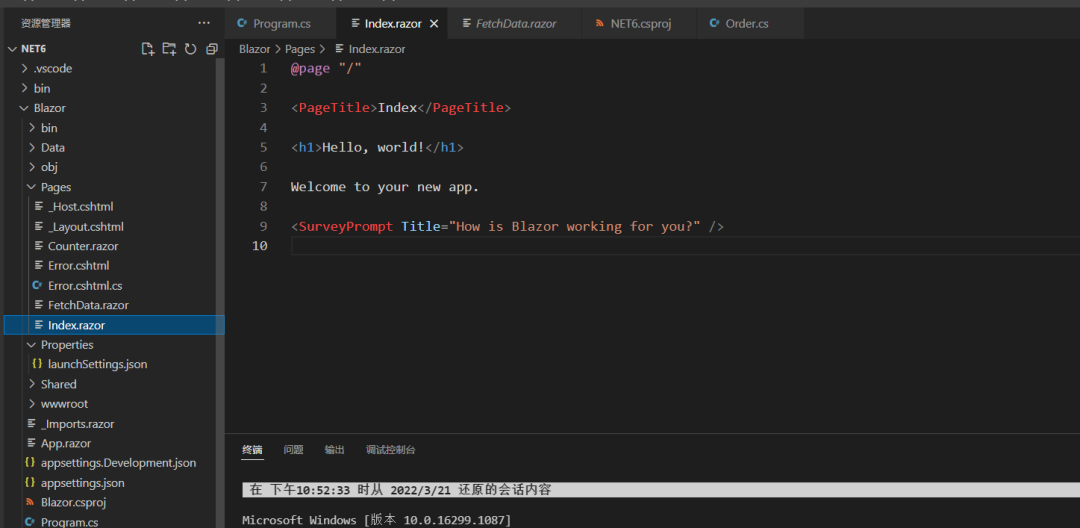Click the file icon beside App.razor
1080x528 pixels.
(31, 443)
